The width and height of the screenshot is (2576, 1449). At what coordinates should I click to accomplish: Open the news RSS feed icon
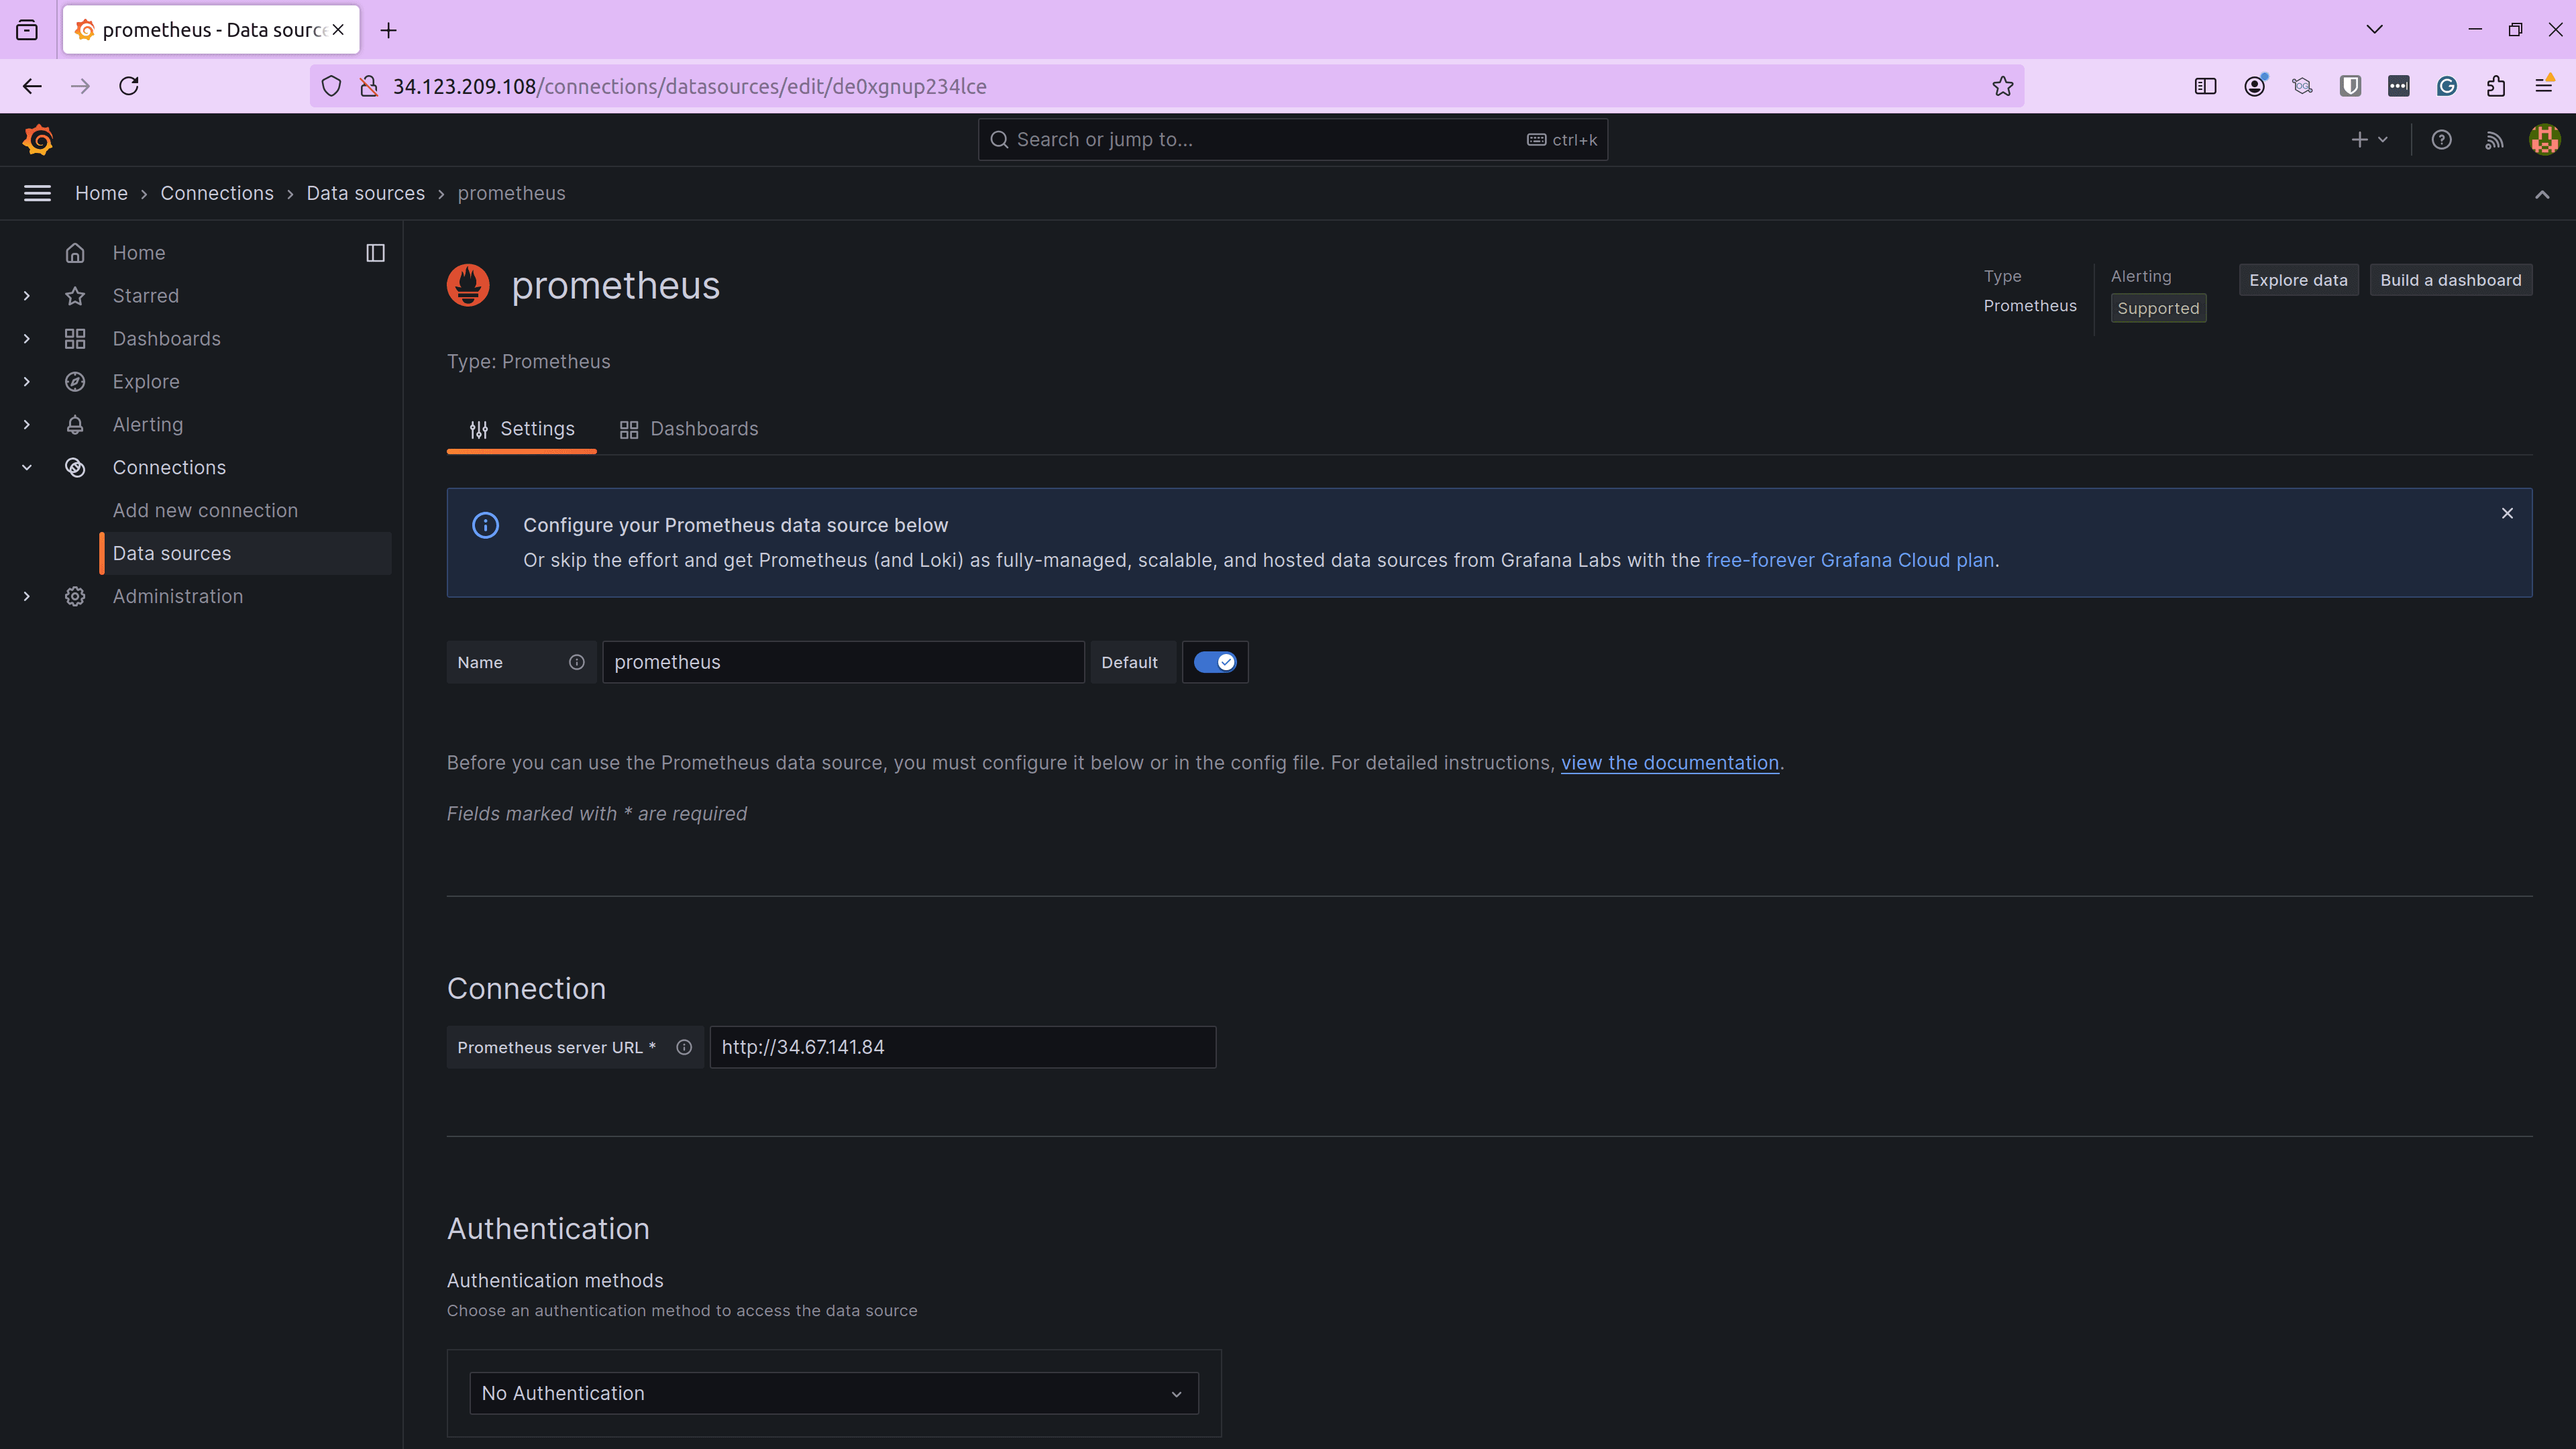(x=2494, y=140)
